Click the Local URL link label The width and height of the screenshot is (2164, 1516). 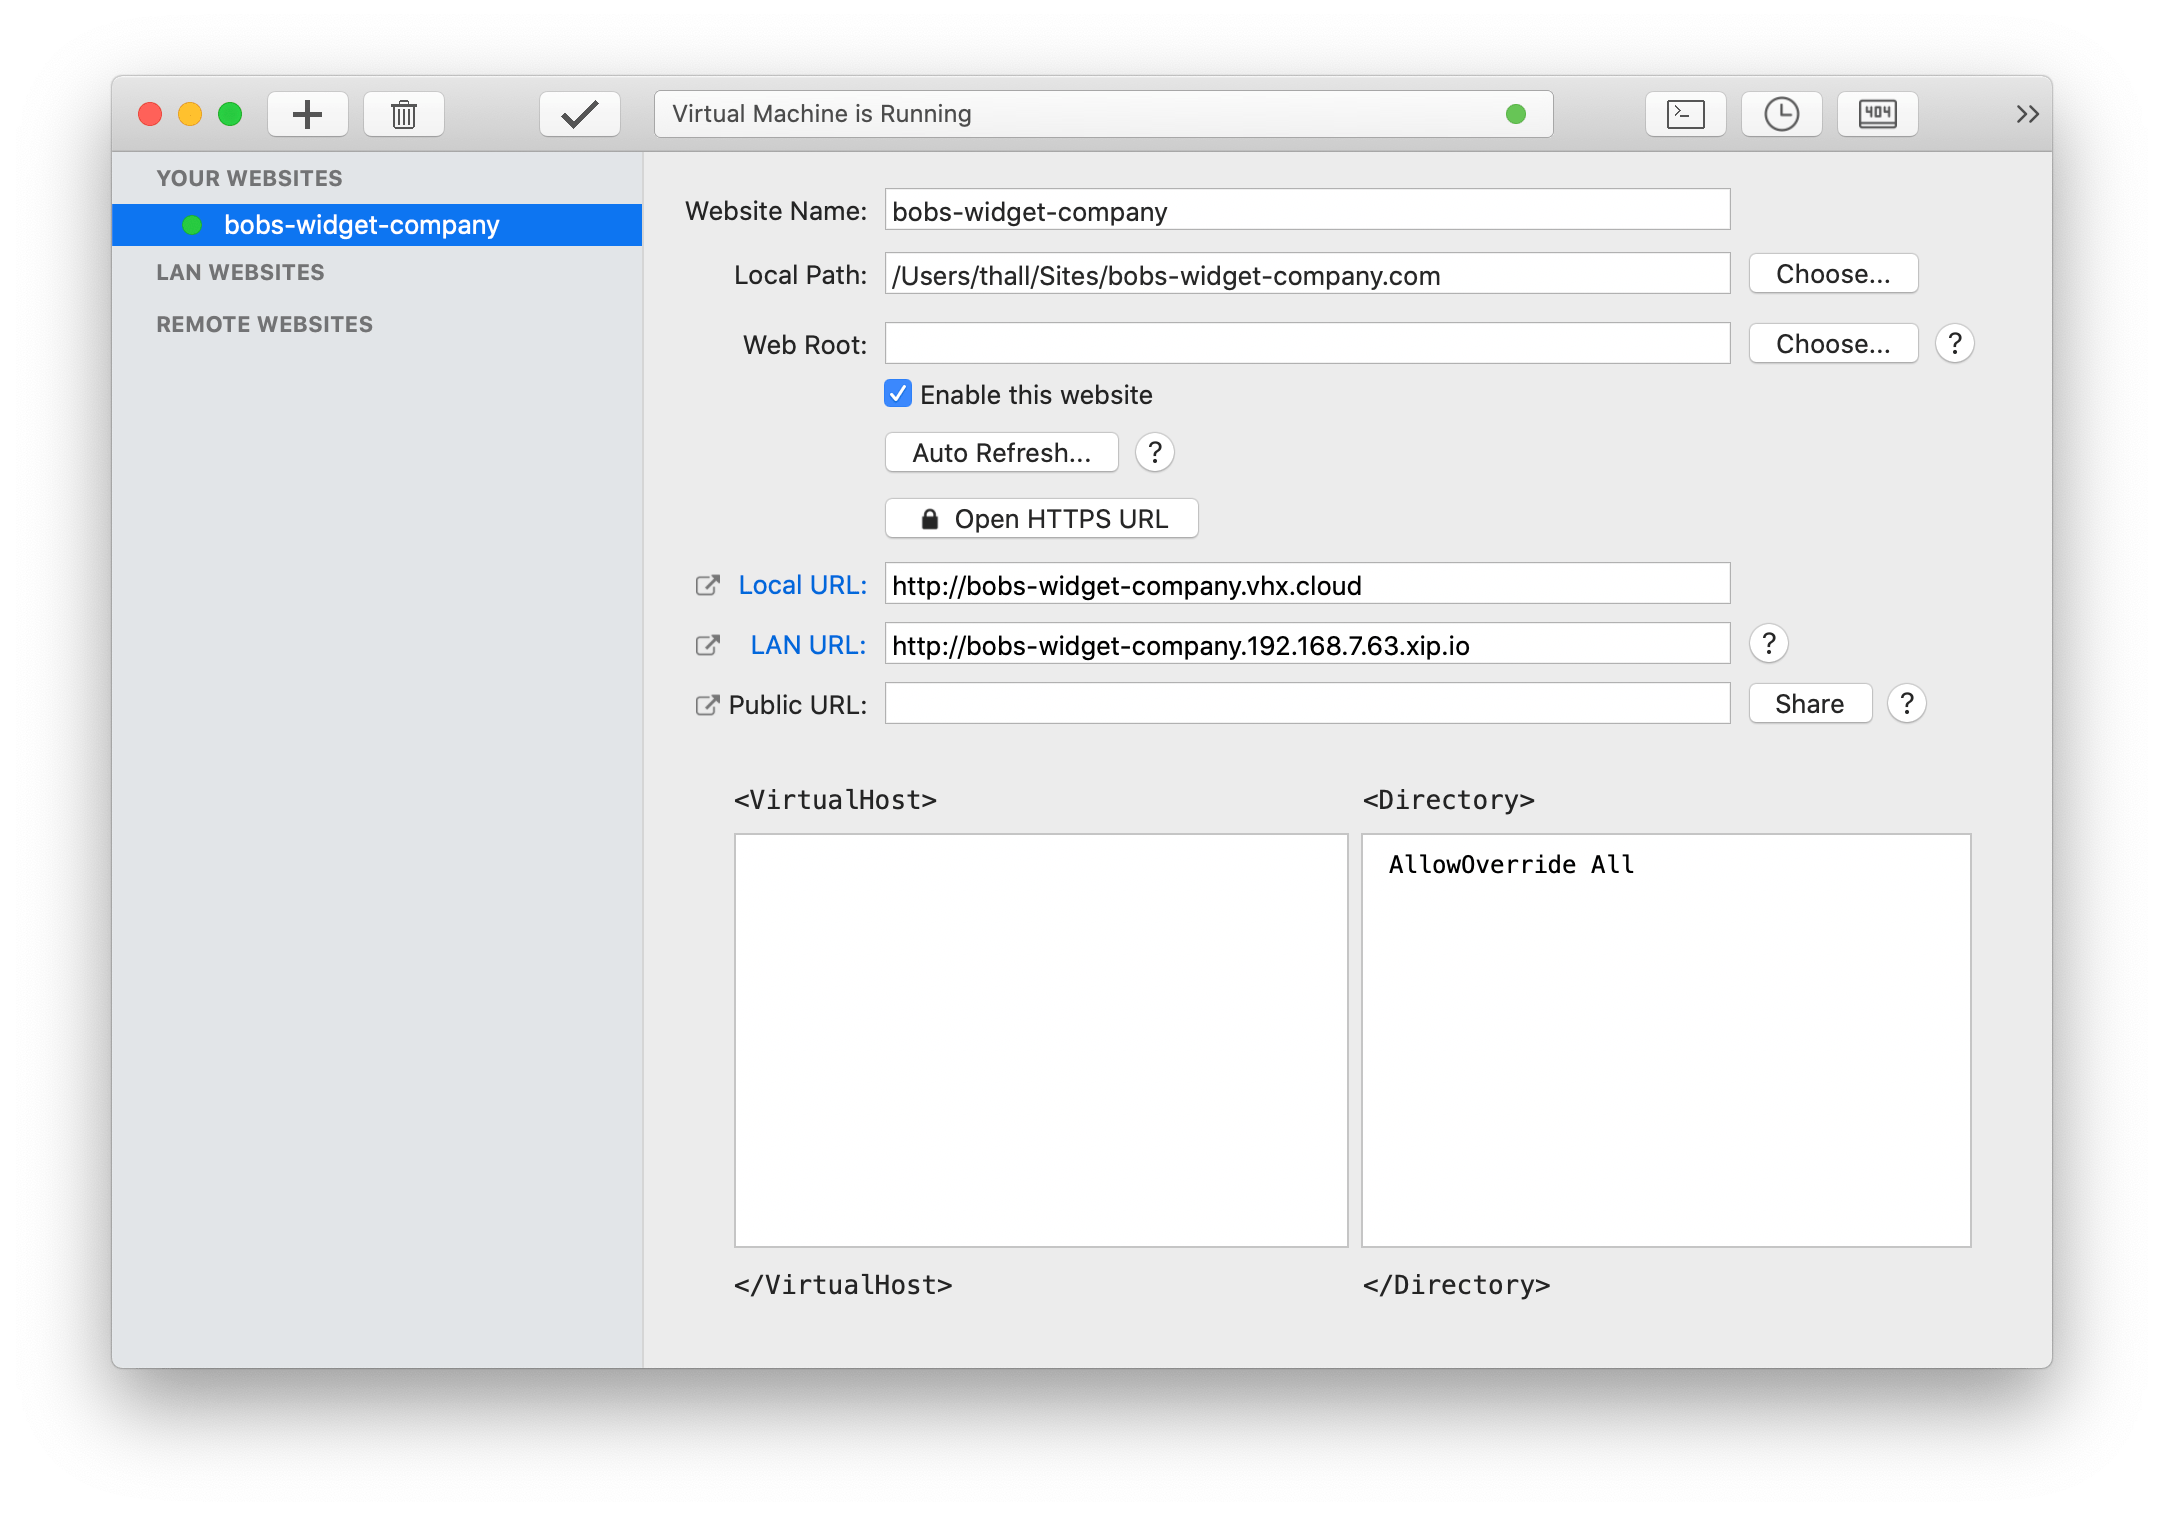coord(803,585)
